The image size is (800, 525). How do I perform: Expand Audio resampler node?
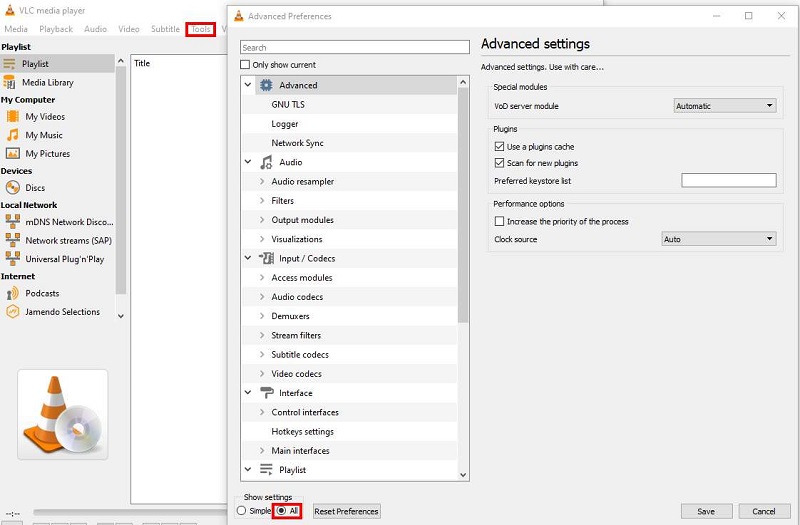(x=262, y=181)
